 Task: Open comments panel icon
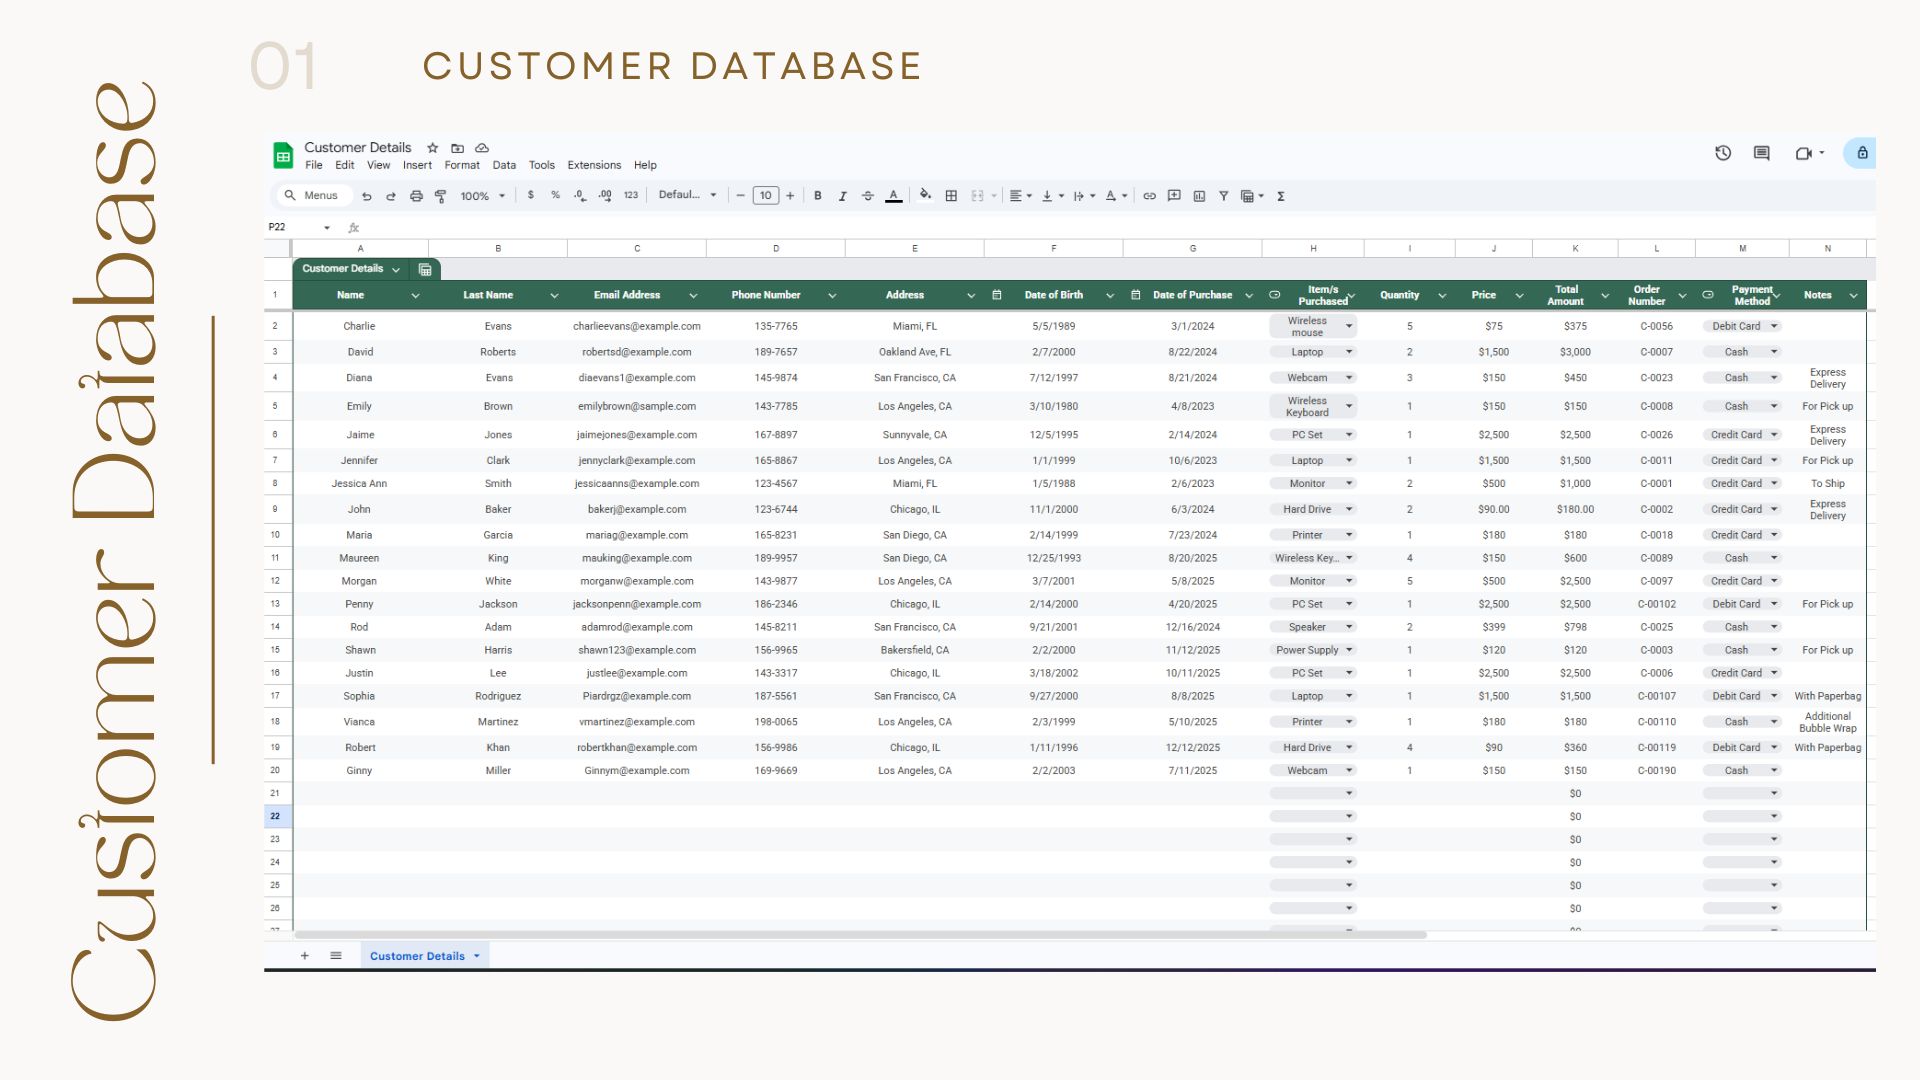point(1761,153)
